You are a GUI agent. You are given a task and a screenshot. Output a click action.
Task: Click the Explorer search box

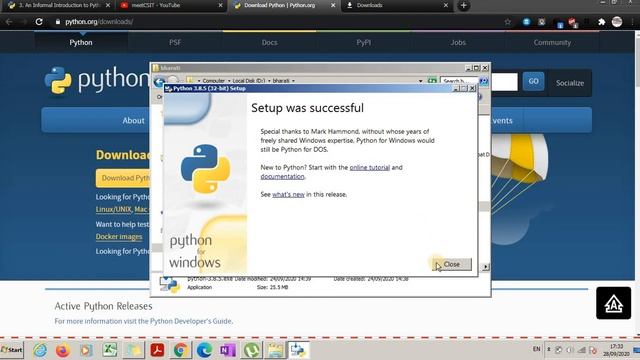click(458, 81)
